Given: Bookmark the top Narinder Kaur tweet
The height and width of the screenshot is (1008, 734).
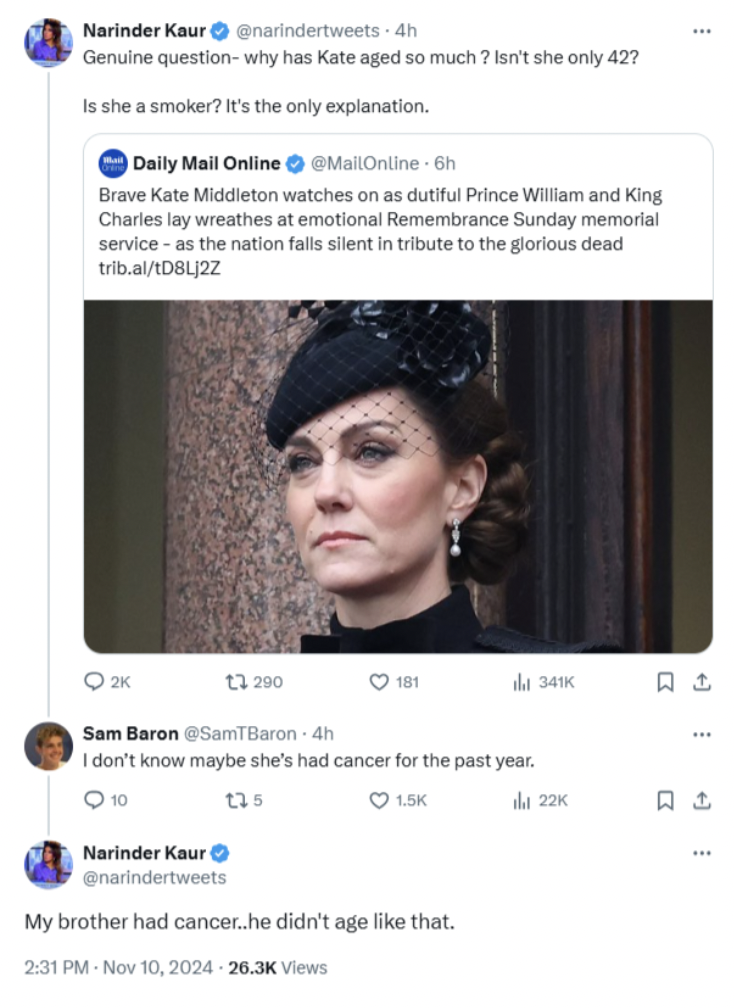Looking at the screenshot, I should pyautogui.click(x=663, y=682).
